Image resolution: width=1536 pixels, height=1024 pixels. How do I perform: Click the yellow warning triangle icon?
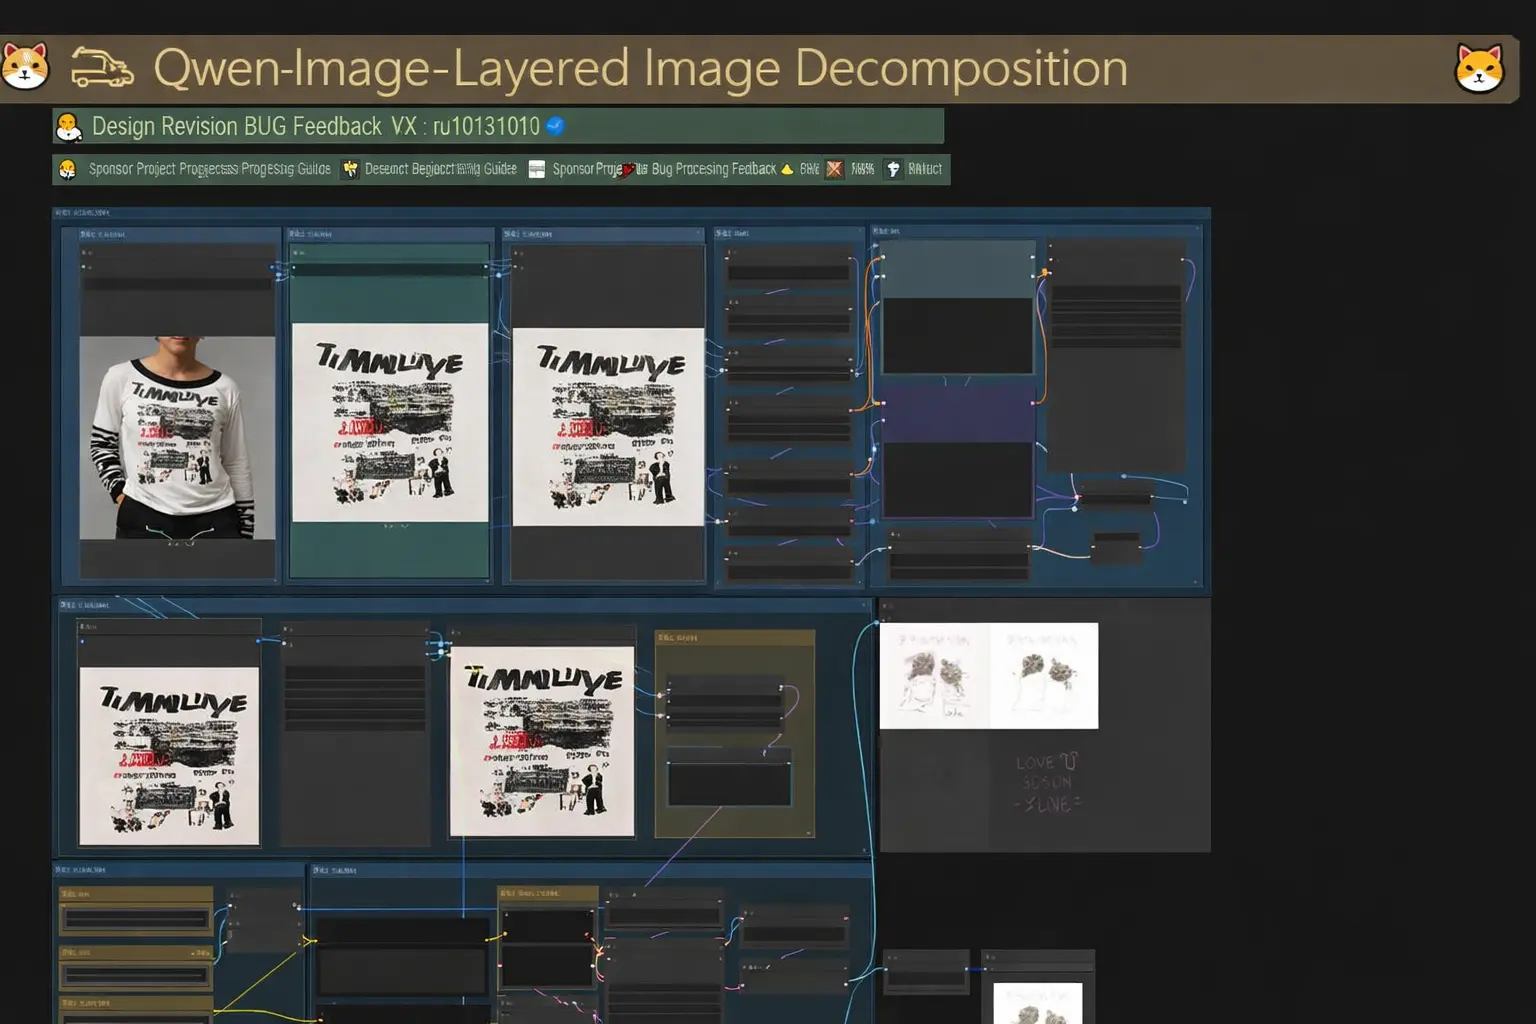tap(787, 169)
